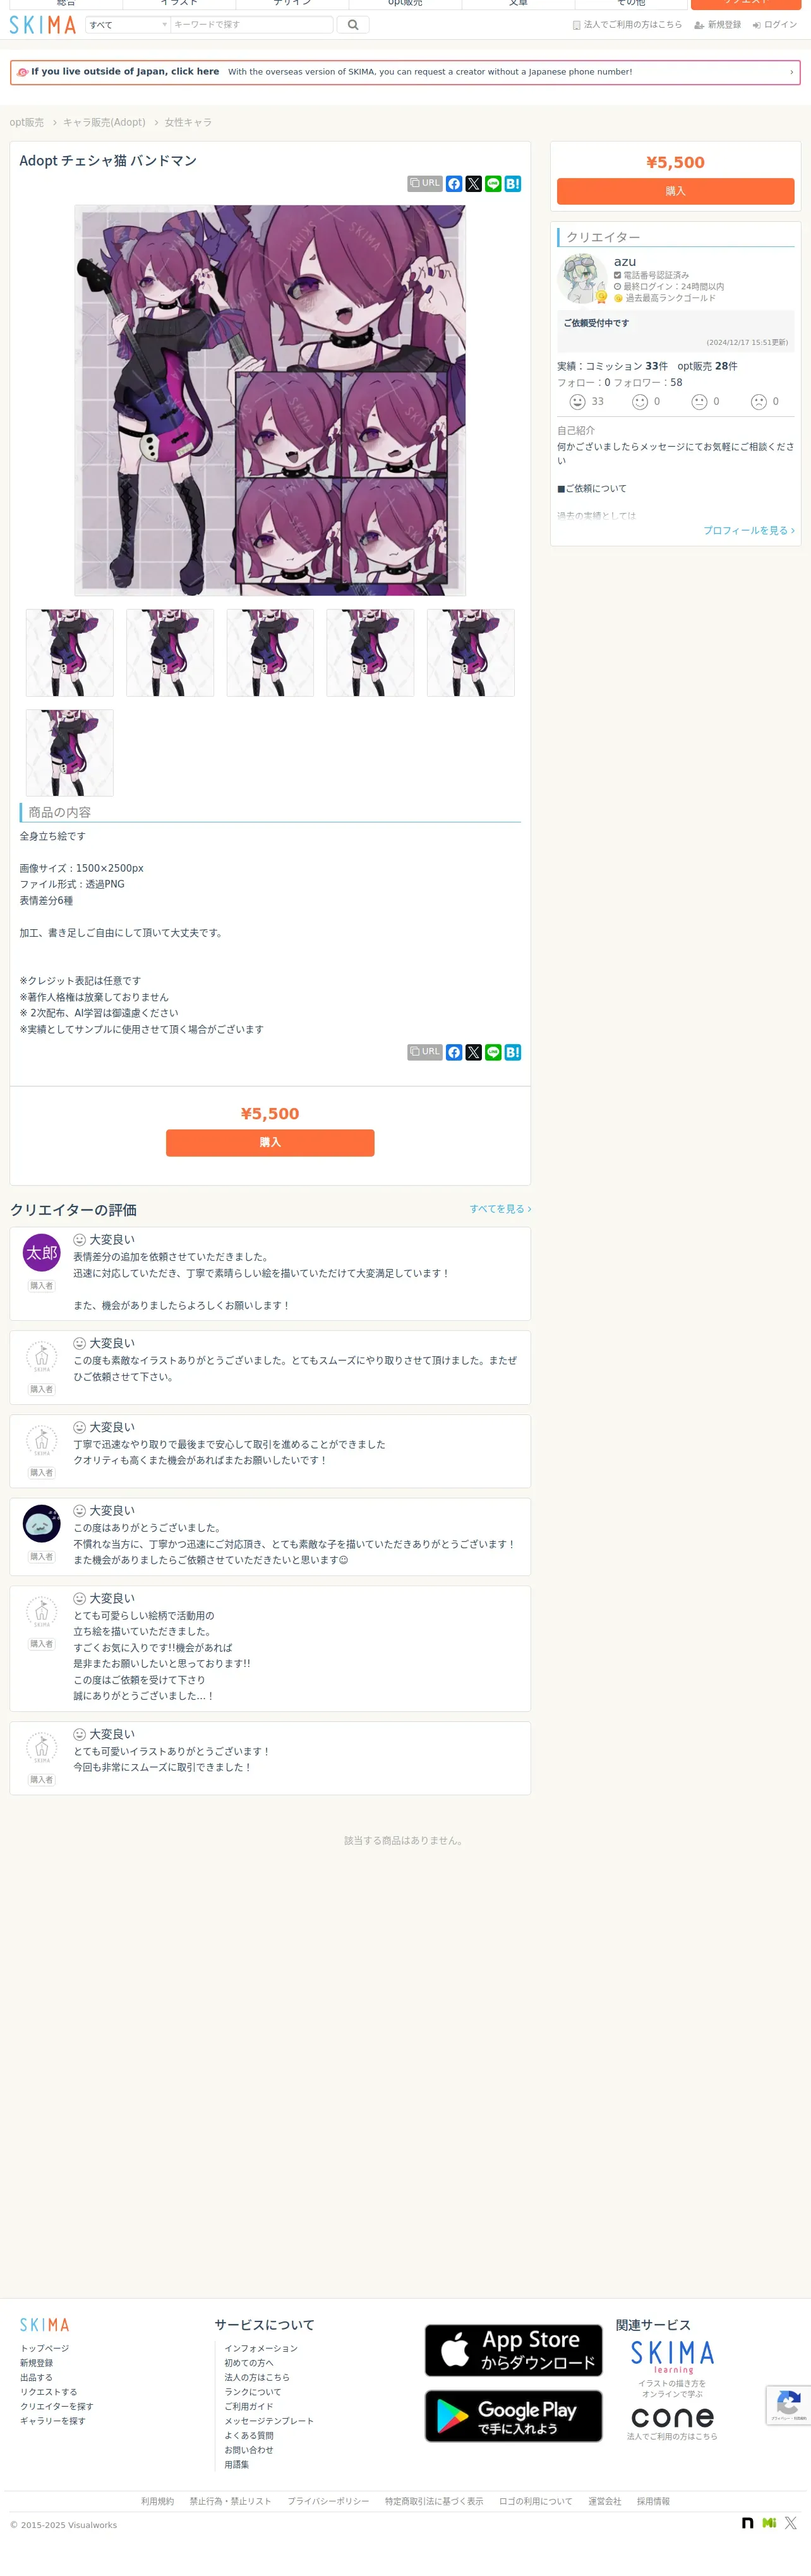The image size is (811, 2576).
Task: Open 法人でご利用の方はこちら header link
Action: pos(627,25)
